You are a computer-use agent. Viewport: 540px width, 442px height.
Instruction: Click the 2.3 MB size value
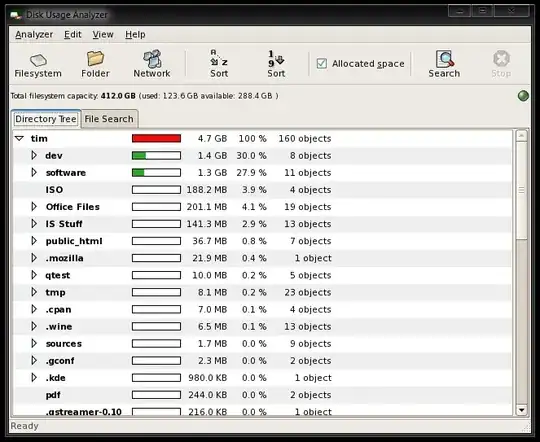point(212,361)
